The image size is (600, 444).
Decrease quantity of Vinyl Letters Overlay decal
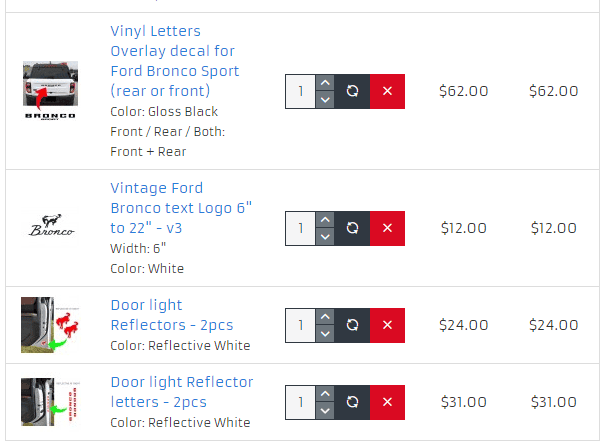324,100
